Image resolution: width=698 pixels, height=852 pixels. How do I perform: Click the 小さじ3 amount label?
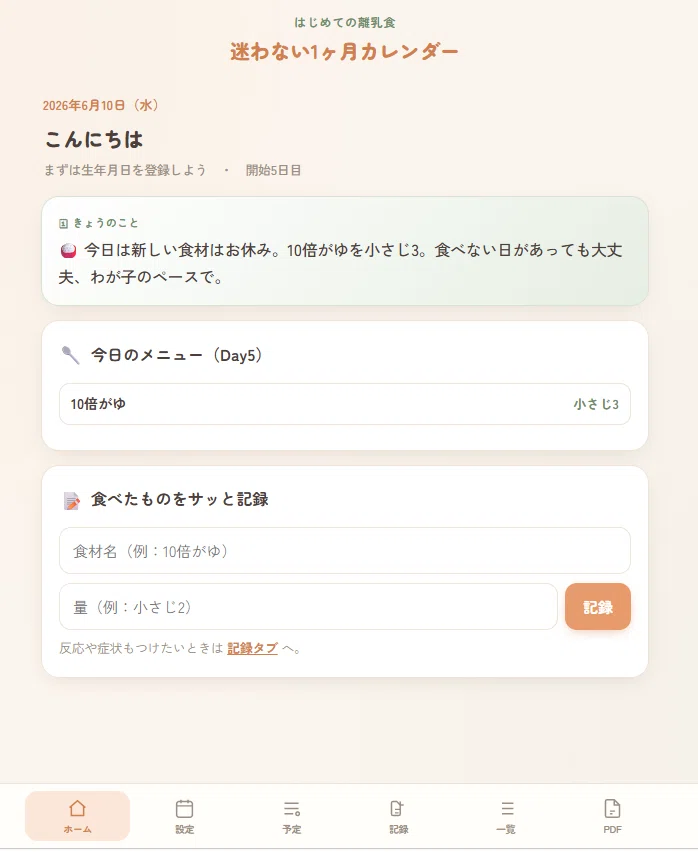point(596,404)
